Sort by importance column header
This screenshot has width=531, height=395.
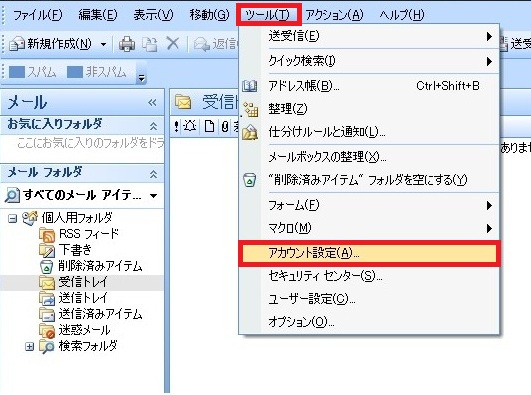(176, 127)
